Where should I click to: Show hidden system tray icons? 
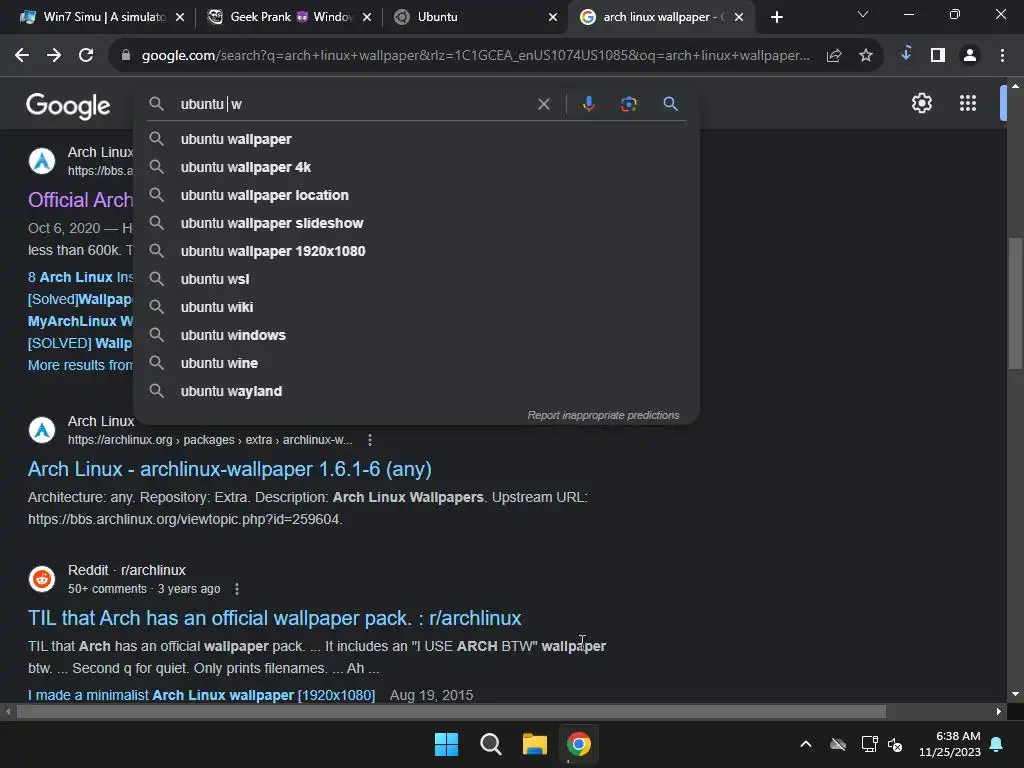tap(806, 744)
